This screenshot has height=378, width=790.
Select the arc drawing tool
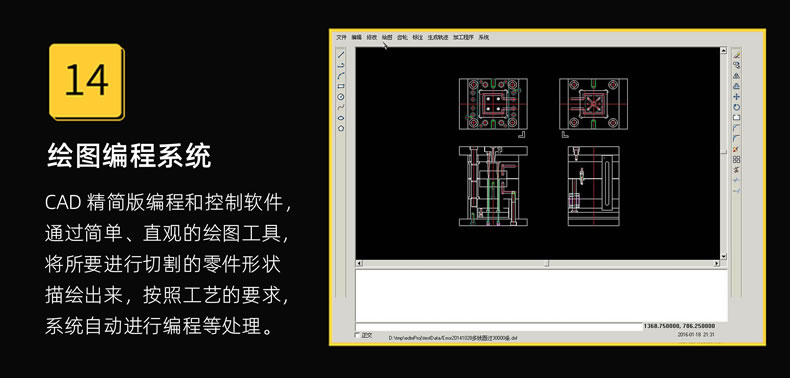pos(341,76)
